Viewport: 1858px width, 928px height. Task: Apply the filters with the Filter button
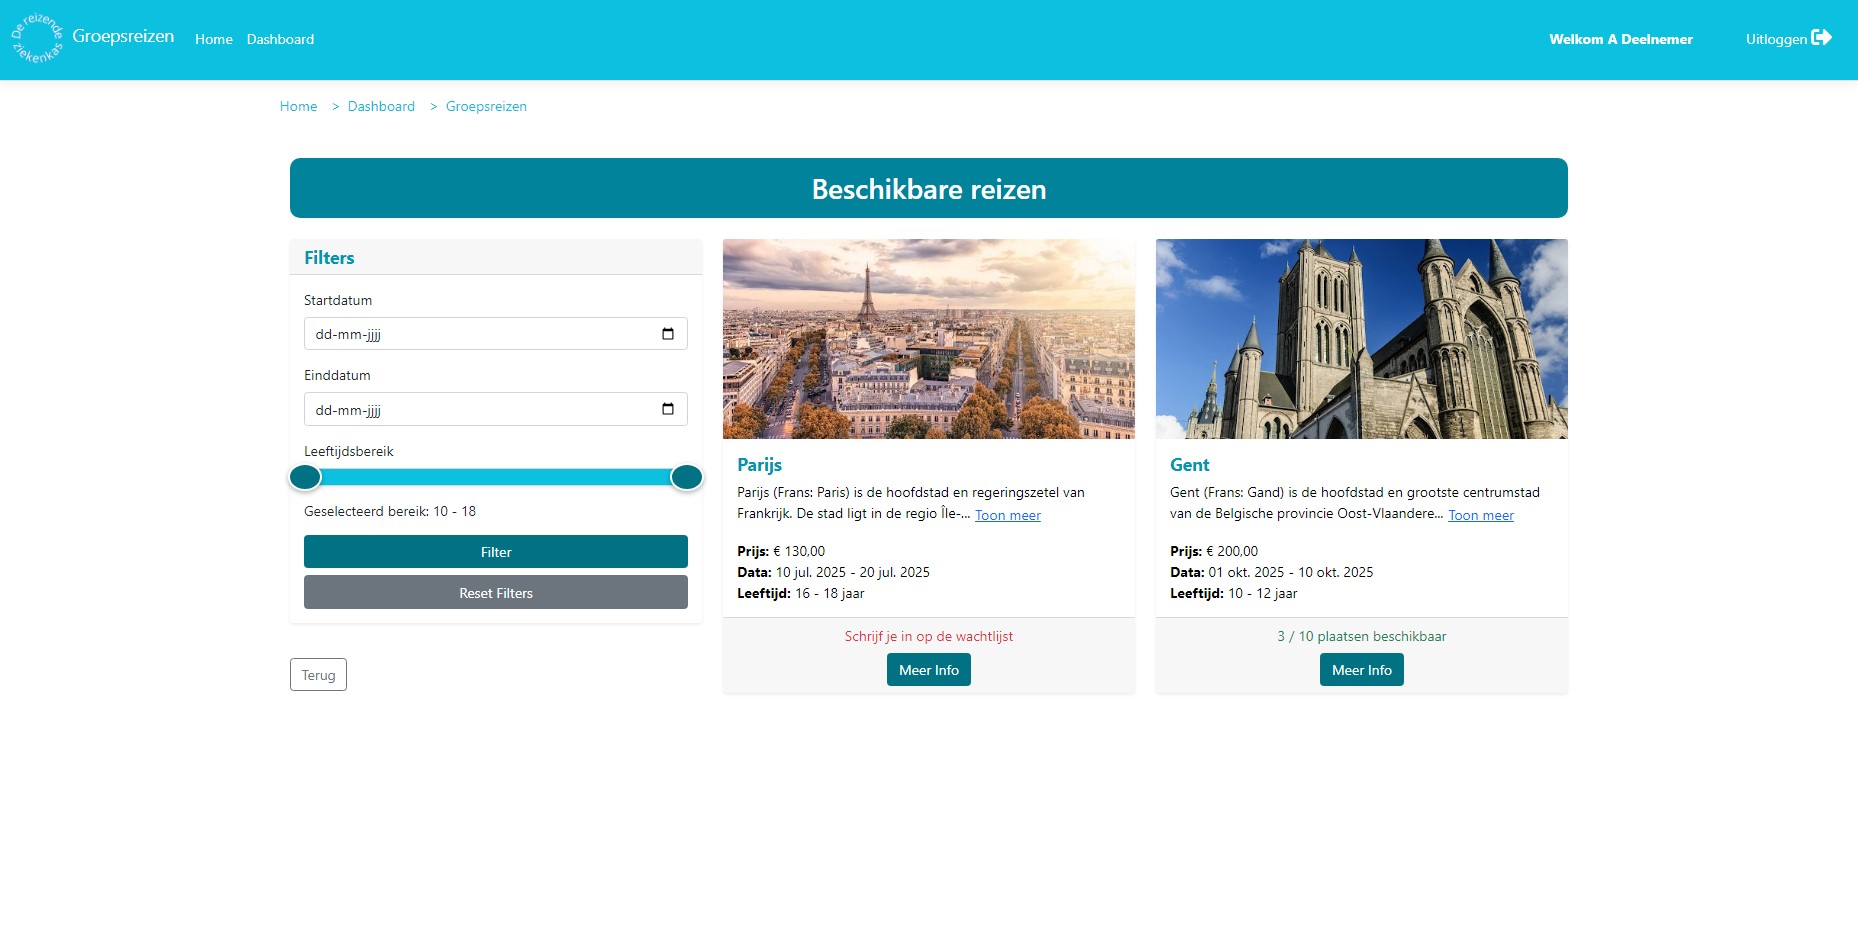[495, 551]
